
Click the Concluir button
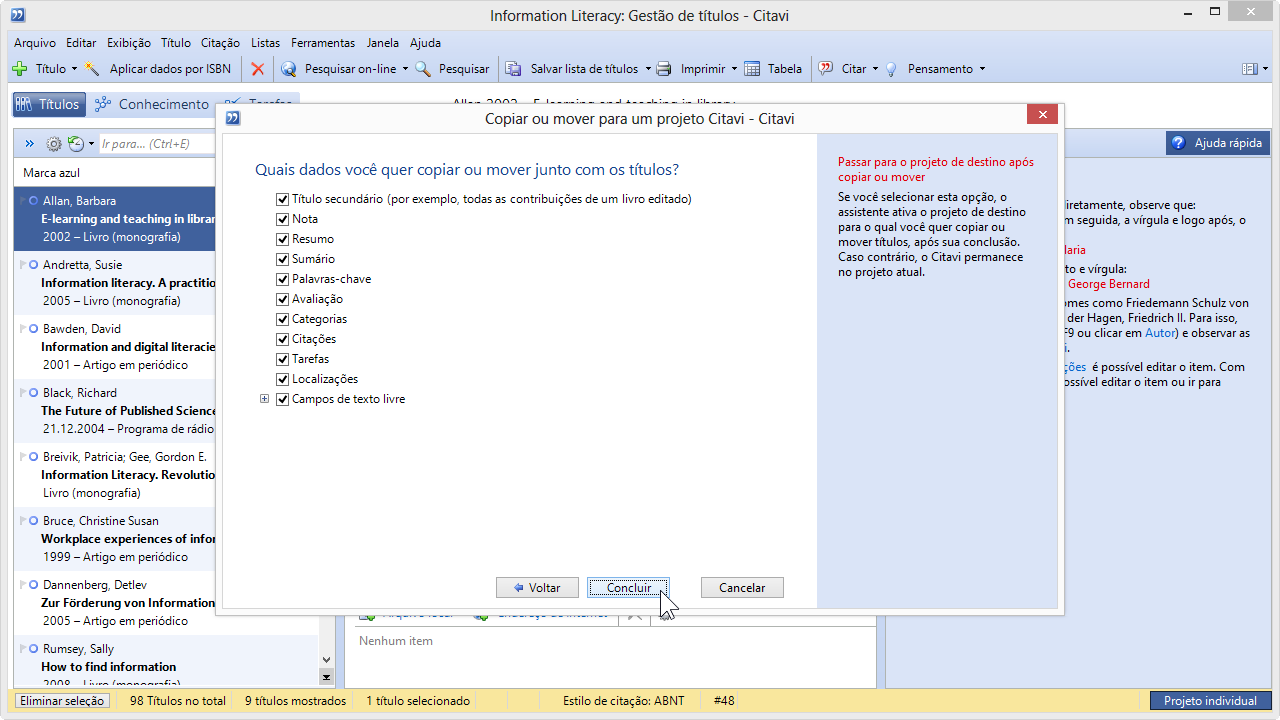[x=628, y=588]
